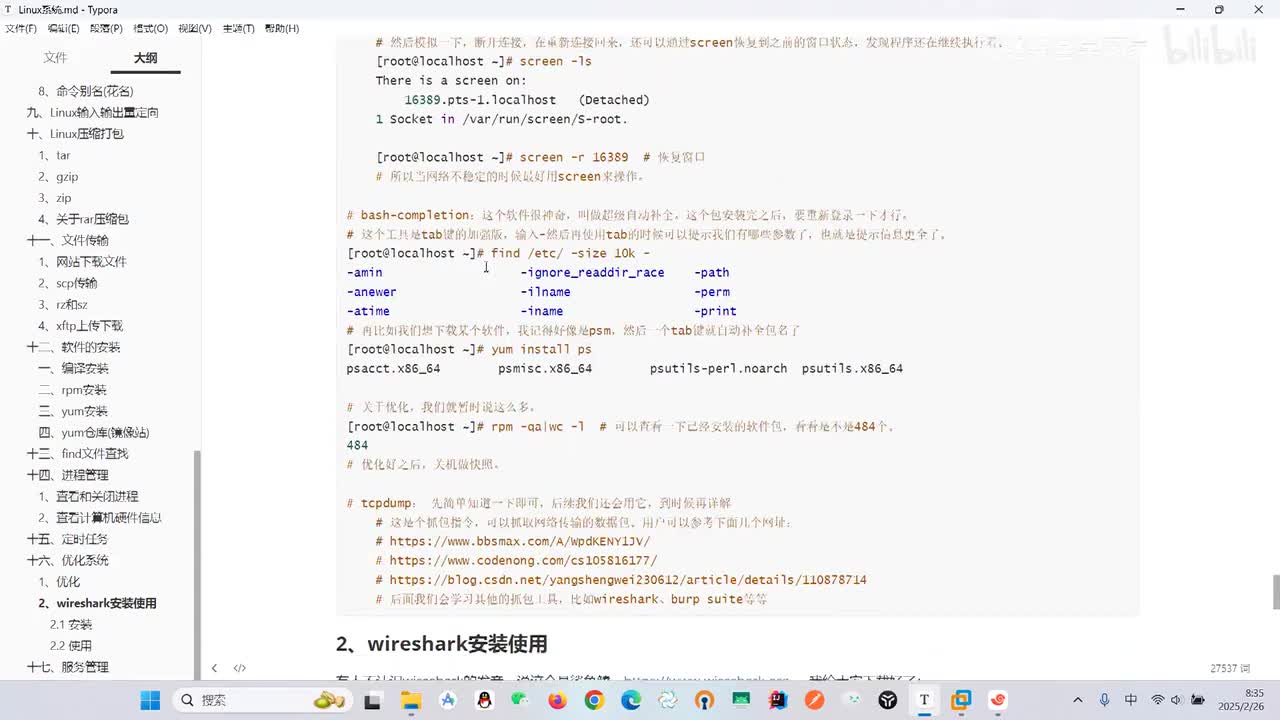Open the 格式(O) menu
Viewport: 1280px width, 720px height.
point(150,28)
